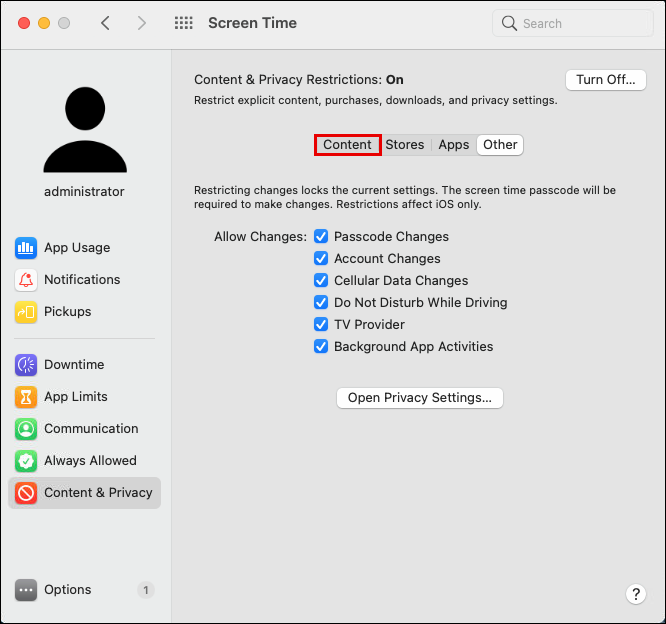Select the Other tab
The width and height of the screenshot is (666, 624).
[500, 145]
